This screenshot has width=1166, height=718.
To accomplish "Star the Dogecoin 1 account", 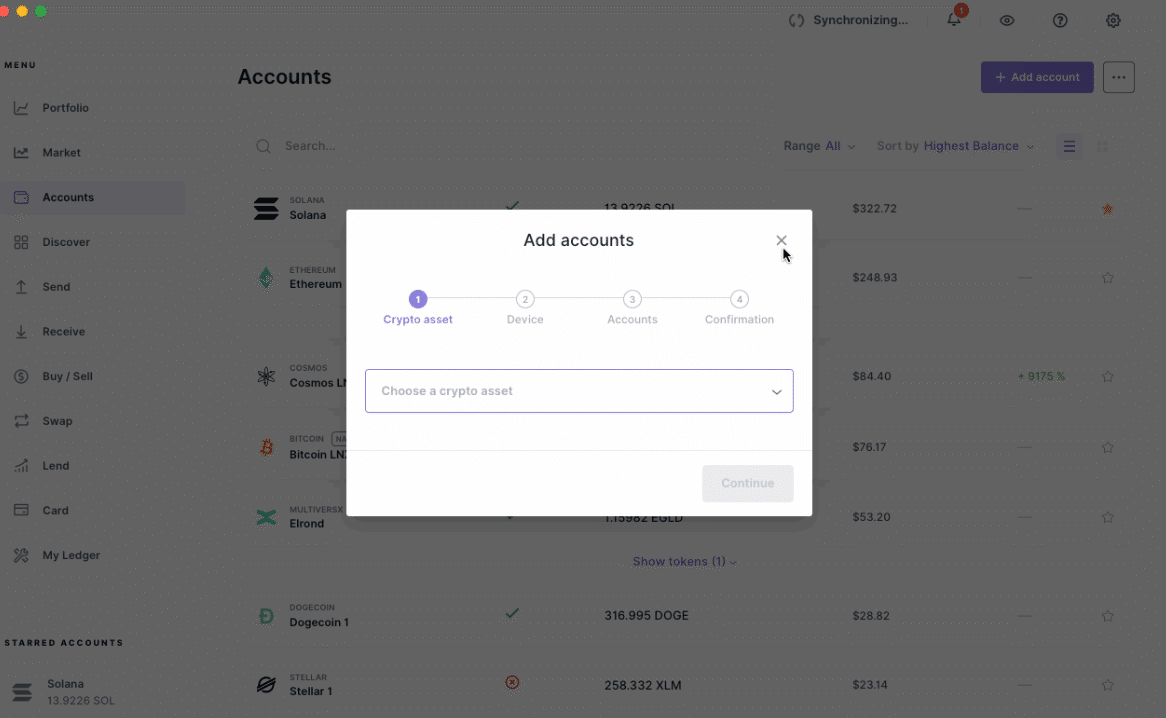I will click(x=1108, y=616).
